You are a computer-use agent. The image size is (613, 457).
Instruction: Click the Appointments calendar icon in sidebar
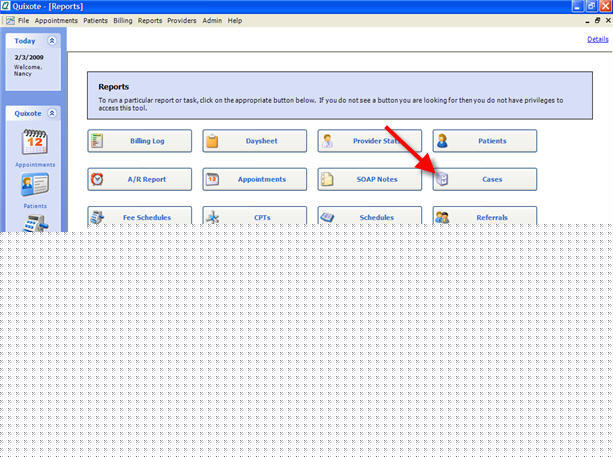pyautogui.click(x=35, y=142)
